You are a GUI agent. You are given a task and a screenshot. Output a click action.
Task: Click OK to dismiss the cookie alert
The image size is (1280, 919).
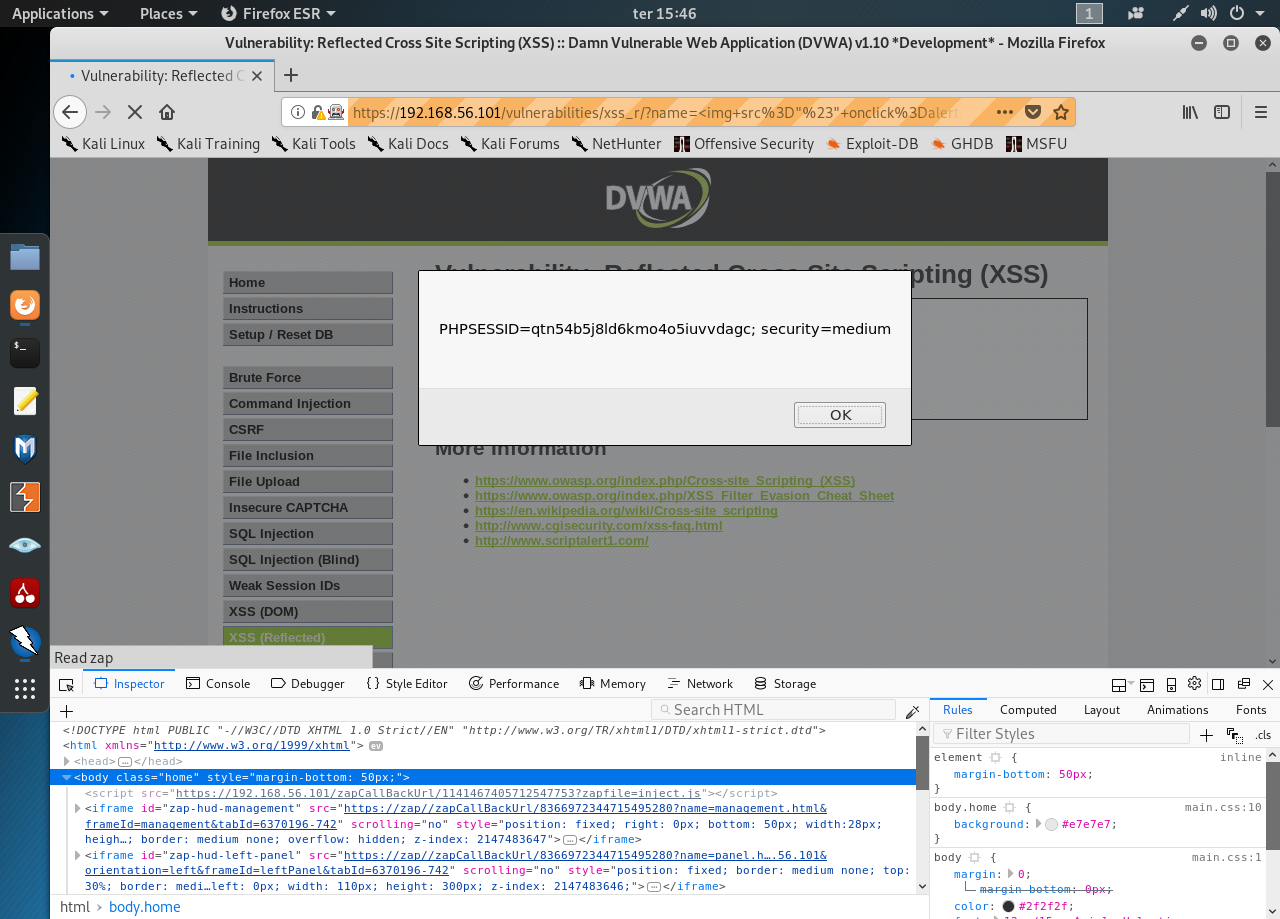pos(840,415)
